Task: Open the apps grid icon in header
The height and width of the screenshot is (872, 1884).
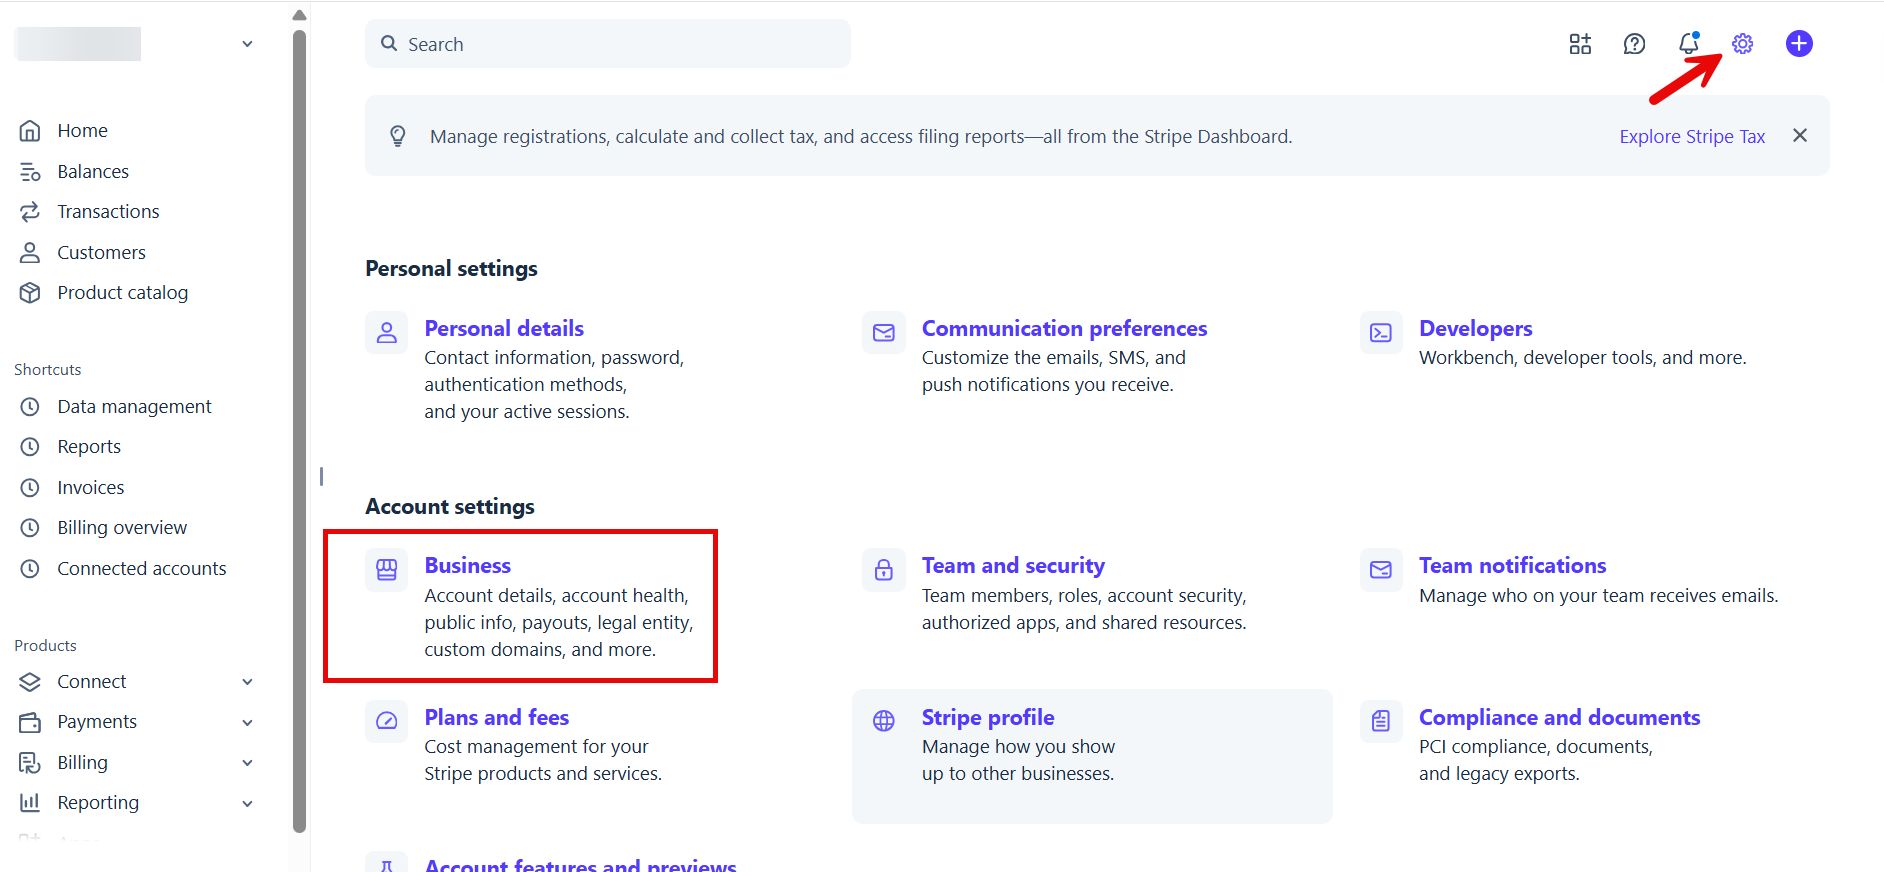Action: point(1580,44)
